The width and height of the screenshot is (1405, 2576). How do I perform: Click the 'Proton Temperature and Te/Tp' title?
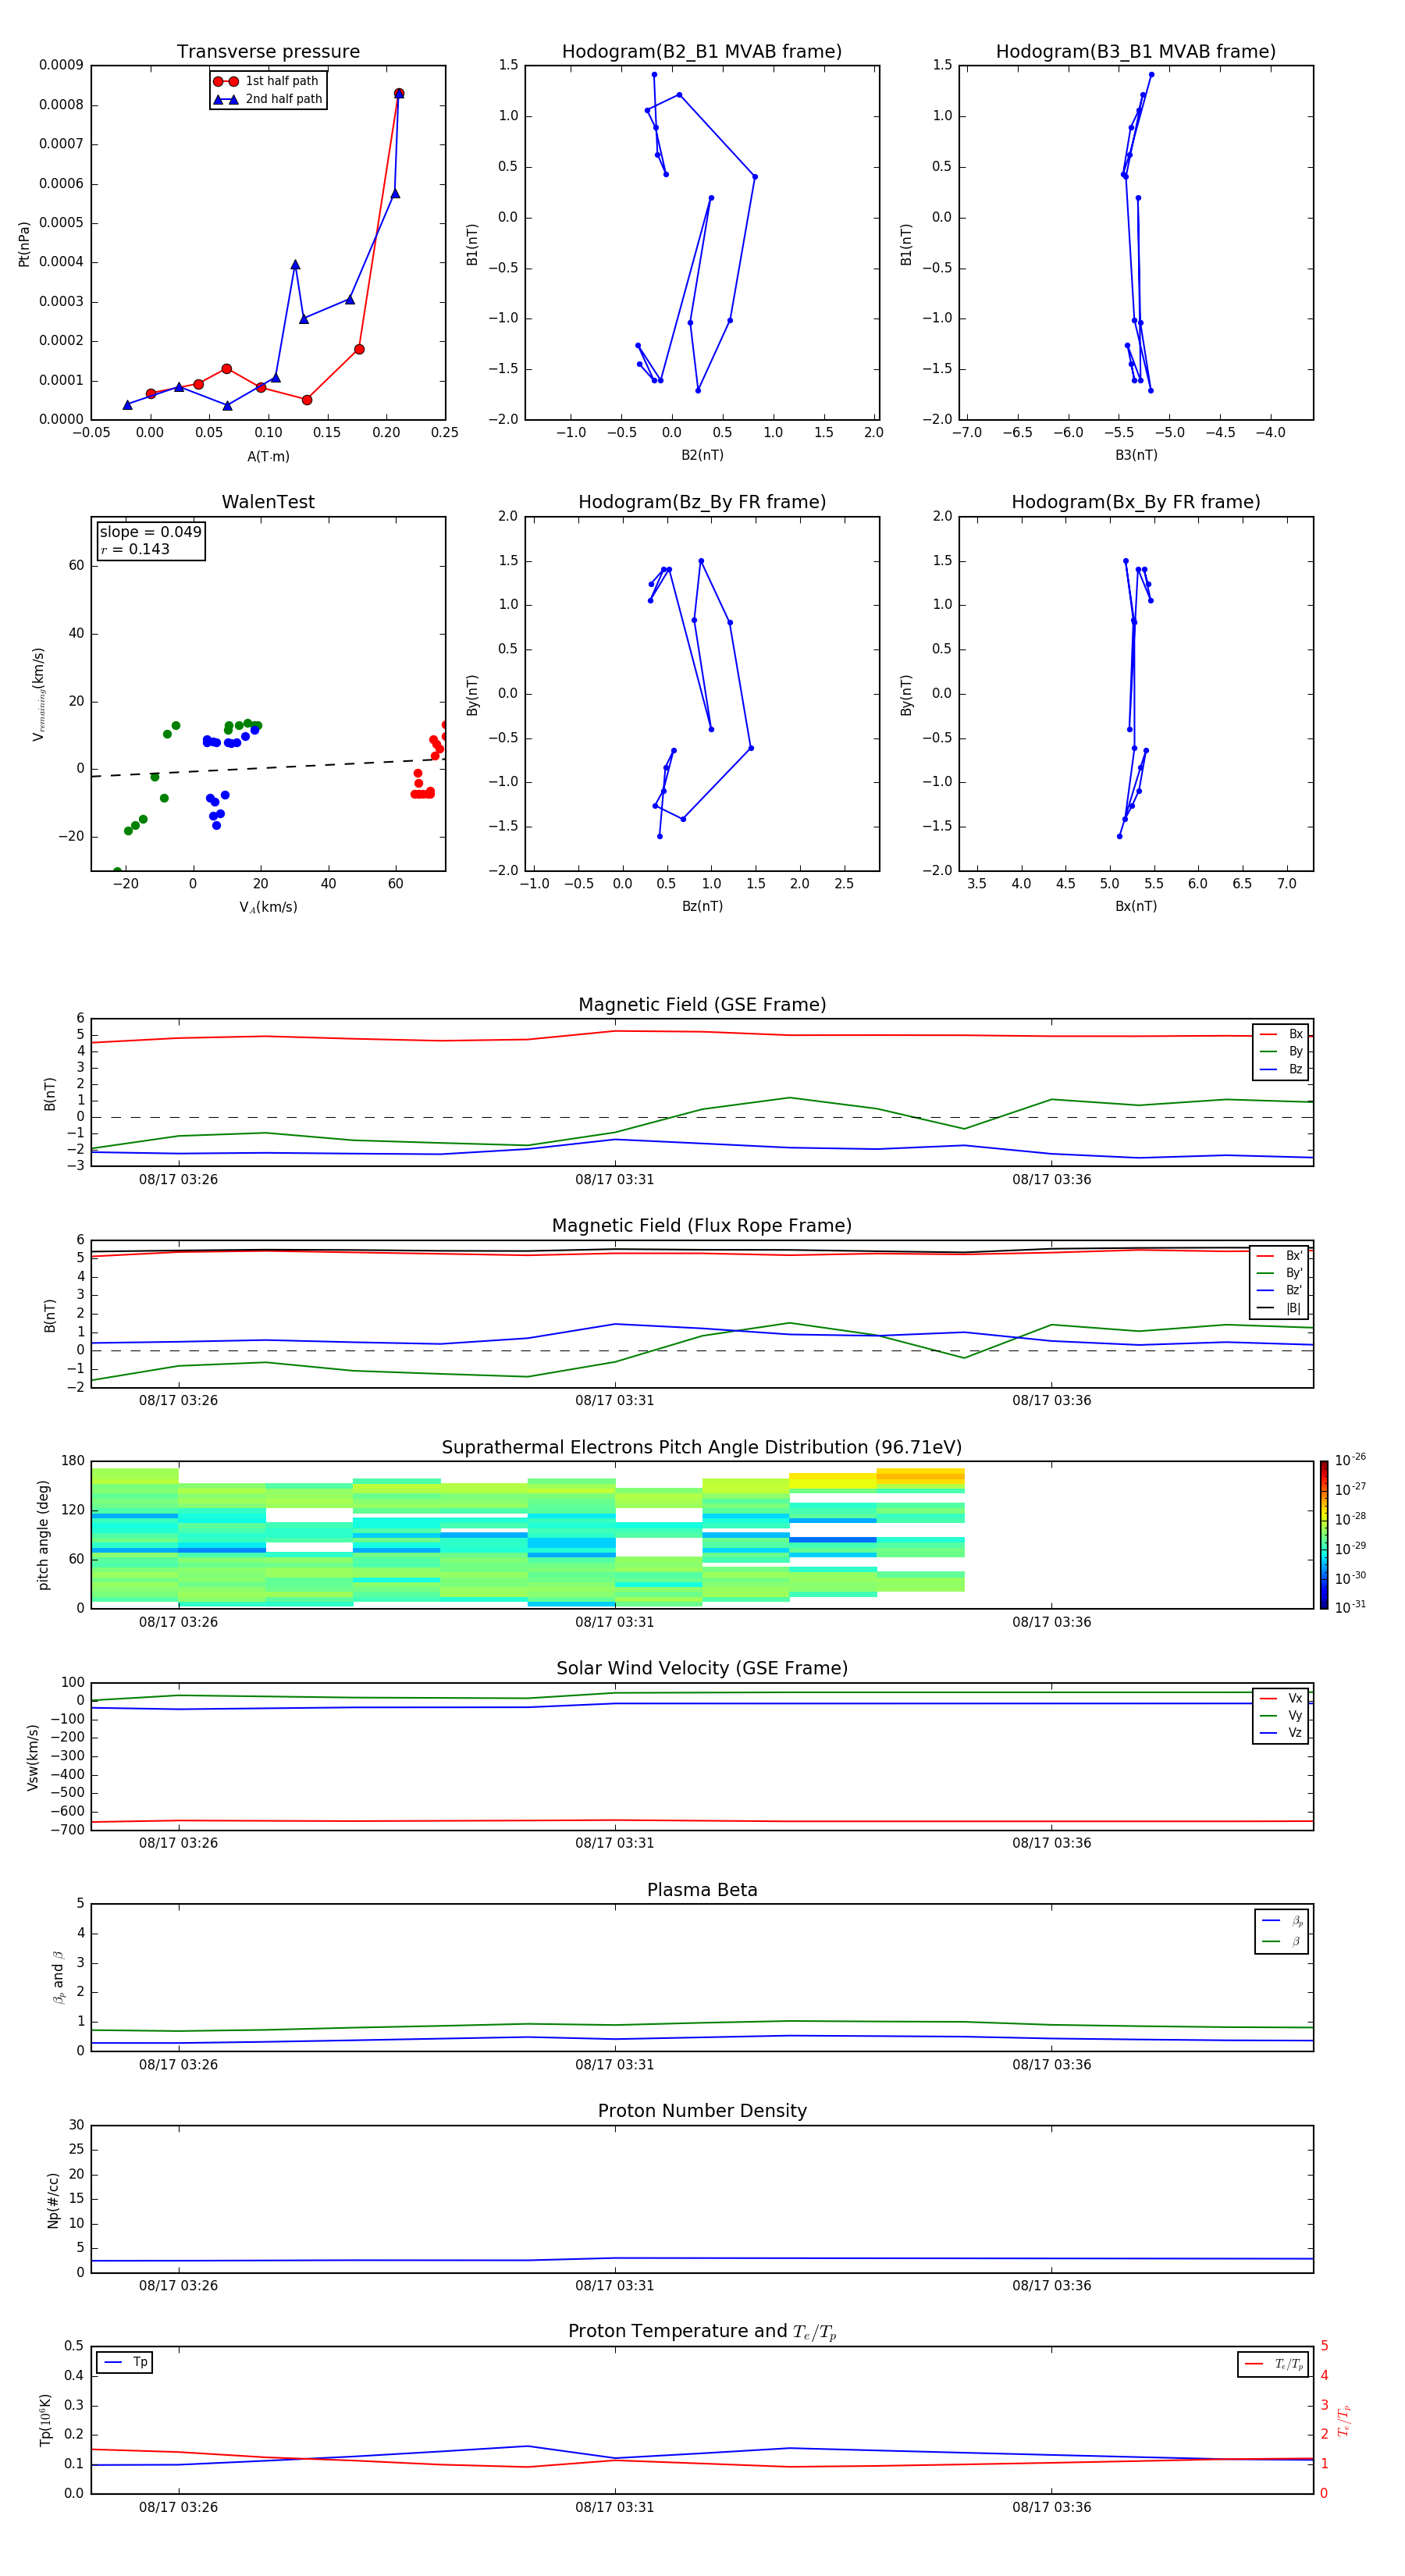click(x=702, y=2333)
